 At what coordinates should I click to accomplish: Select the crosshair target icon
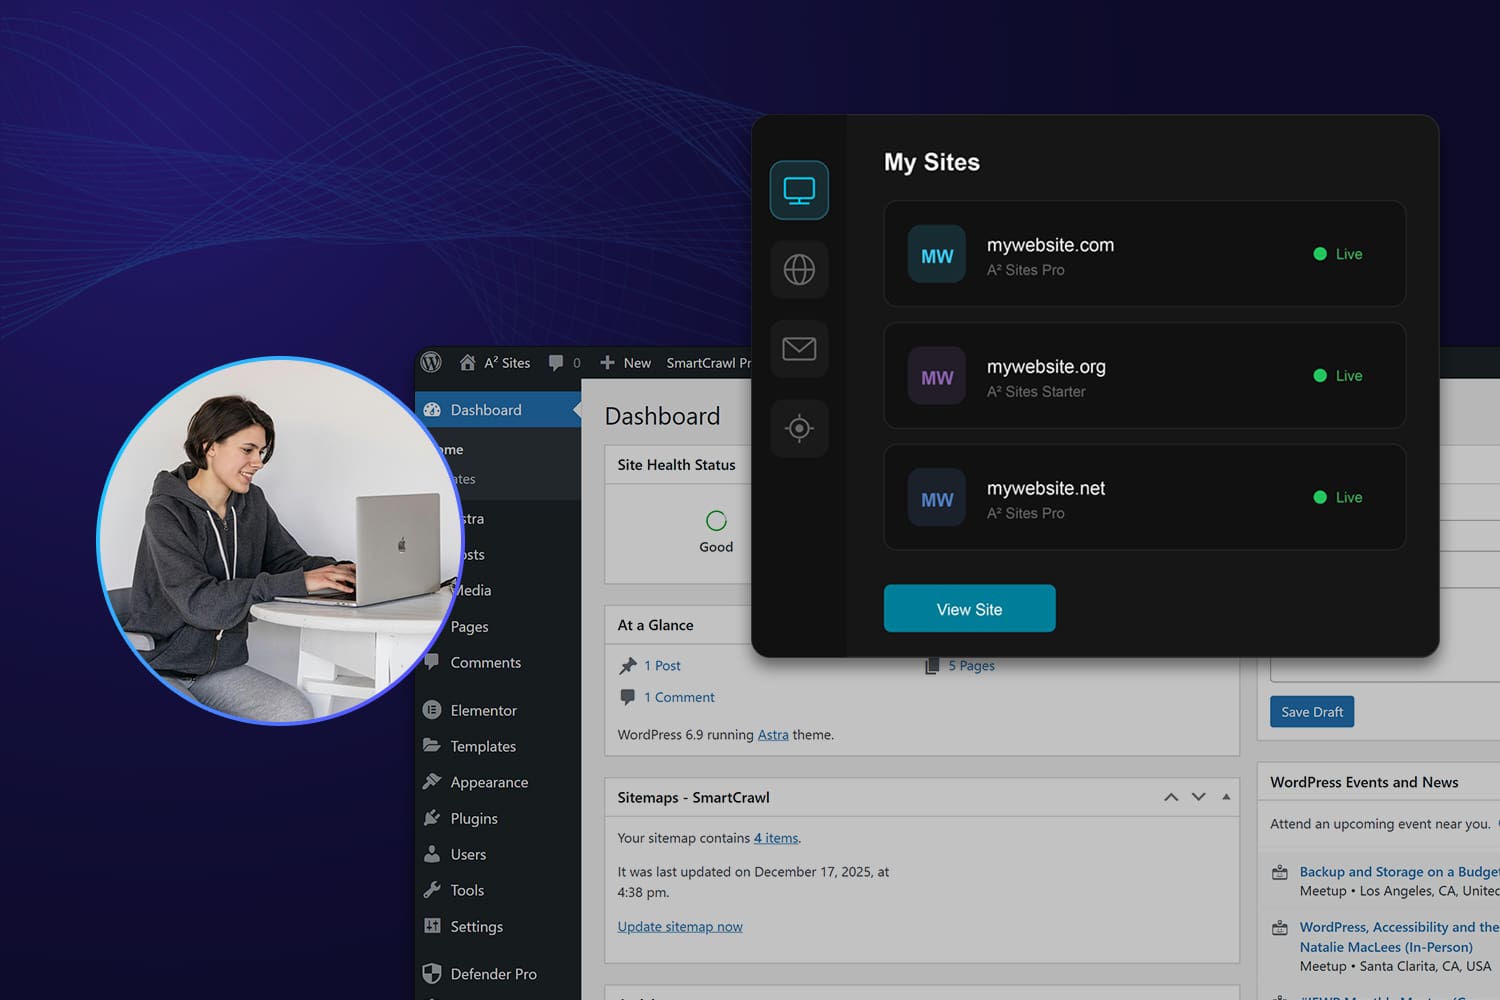click(799, 429)
